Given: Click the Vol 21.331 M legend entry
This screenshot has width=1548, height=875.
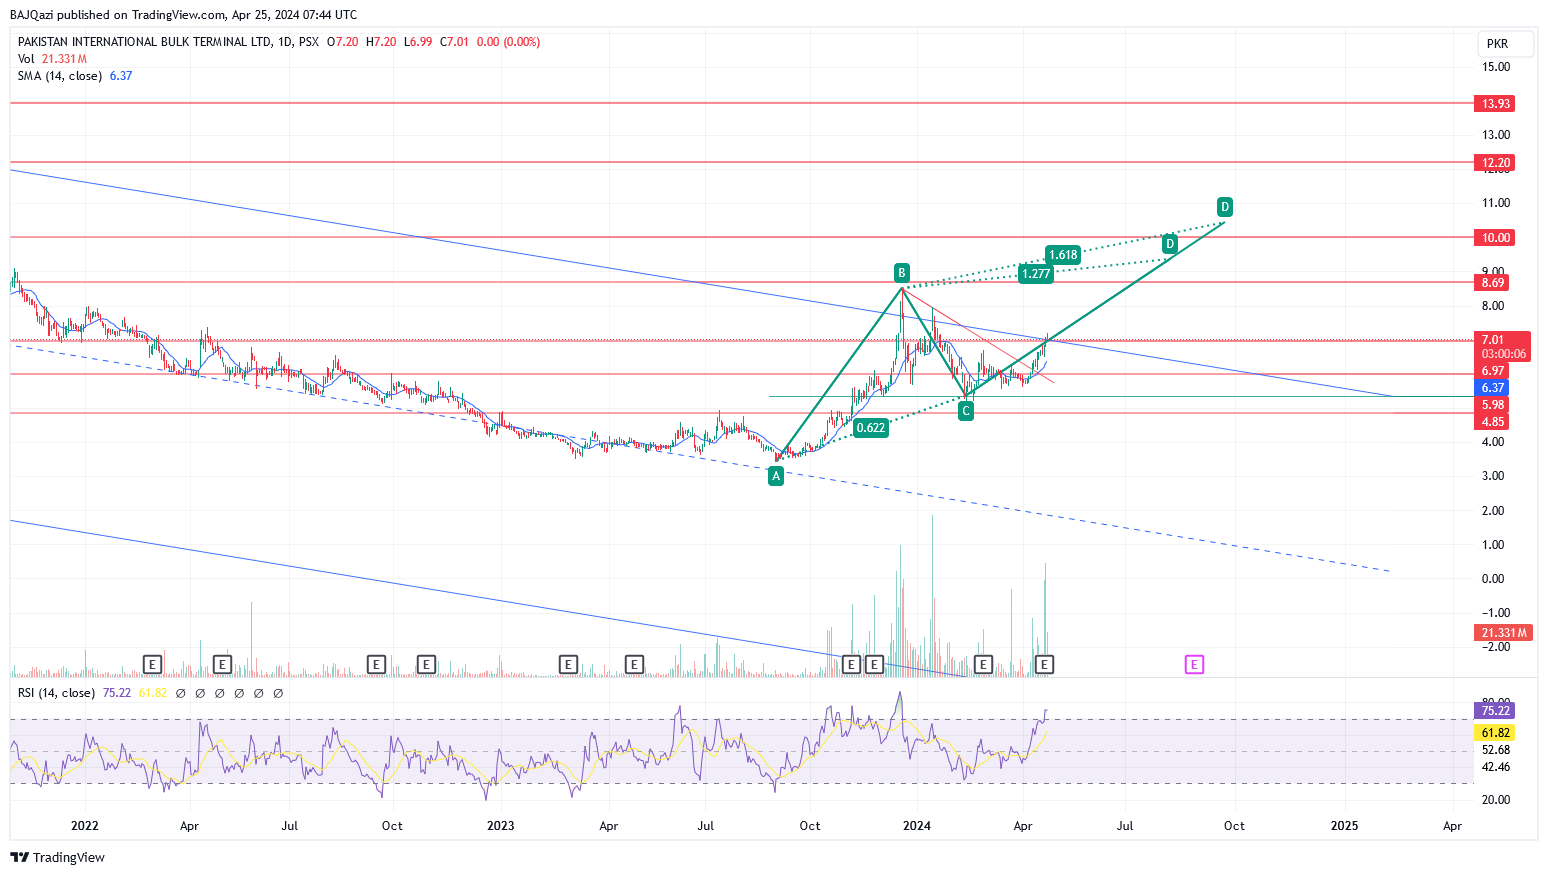Looking at the screenshot, I should click(x=53, y=59).
